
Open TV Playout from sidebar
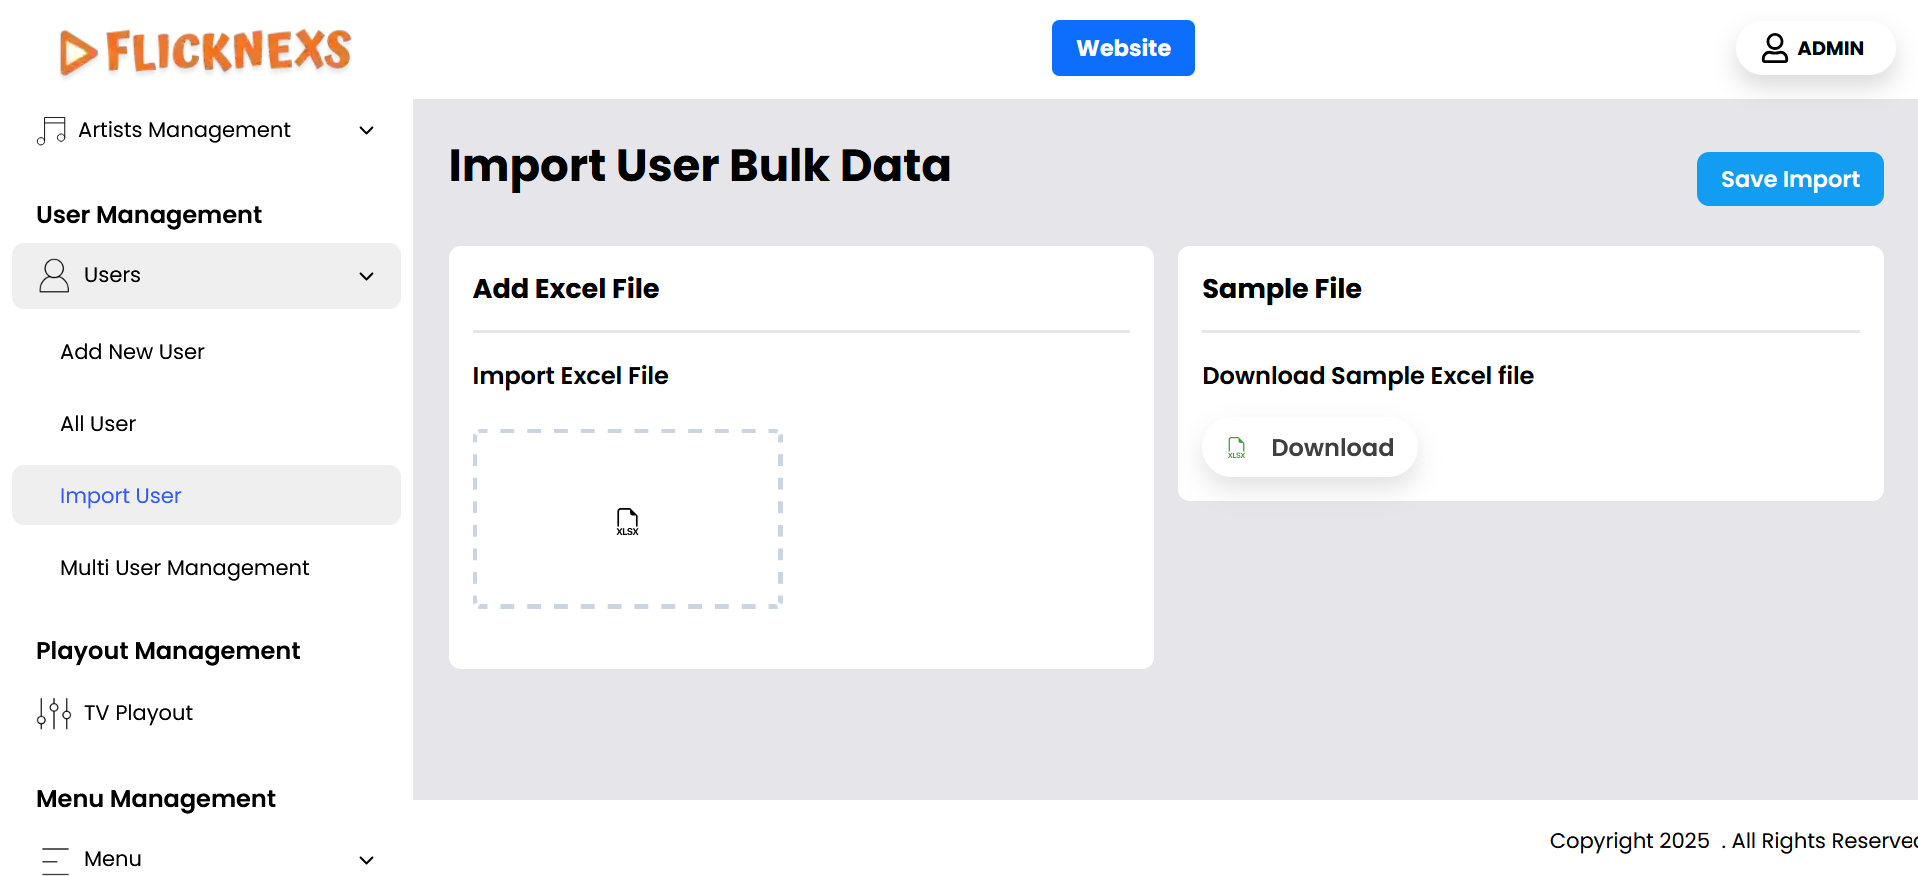point(138,713)
